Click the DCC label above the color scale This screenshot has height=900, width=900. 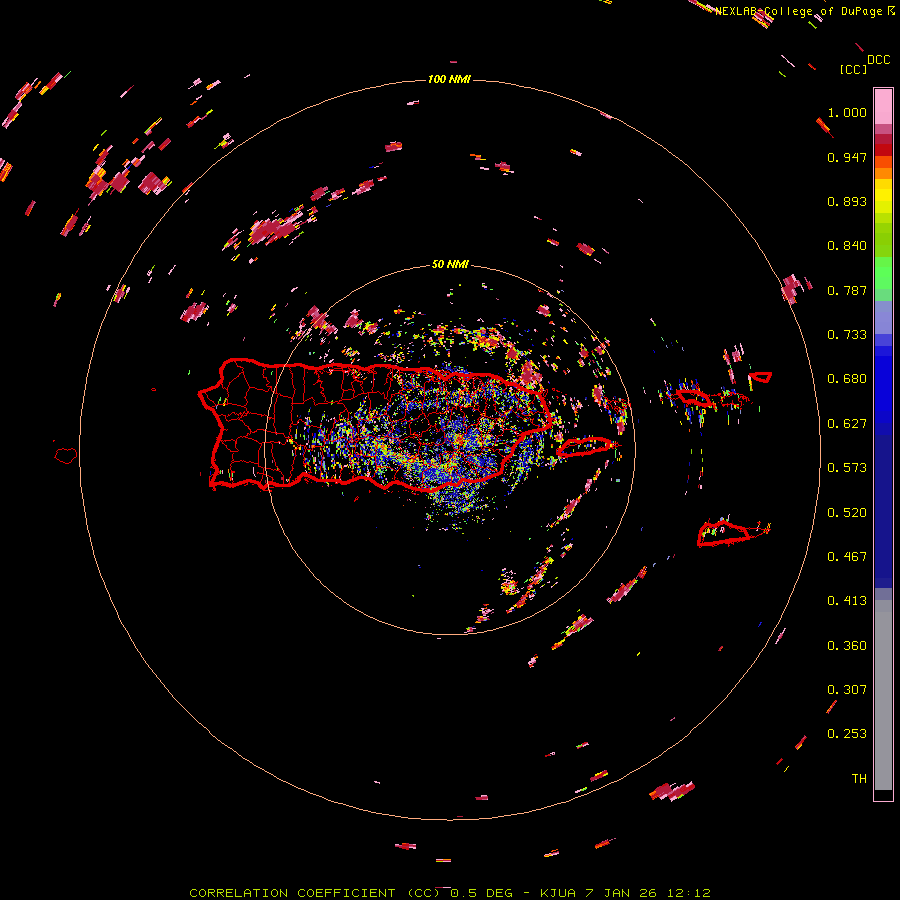pyautogui.click(x=879, y=60)
